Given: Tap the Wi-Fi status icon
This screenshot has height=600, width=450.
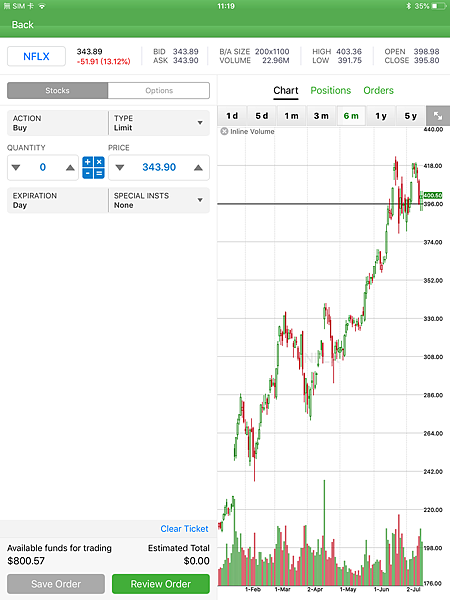Looking at the screenshot, I should pos(42,6).
